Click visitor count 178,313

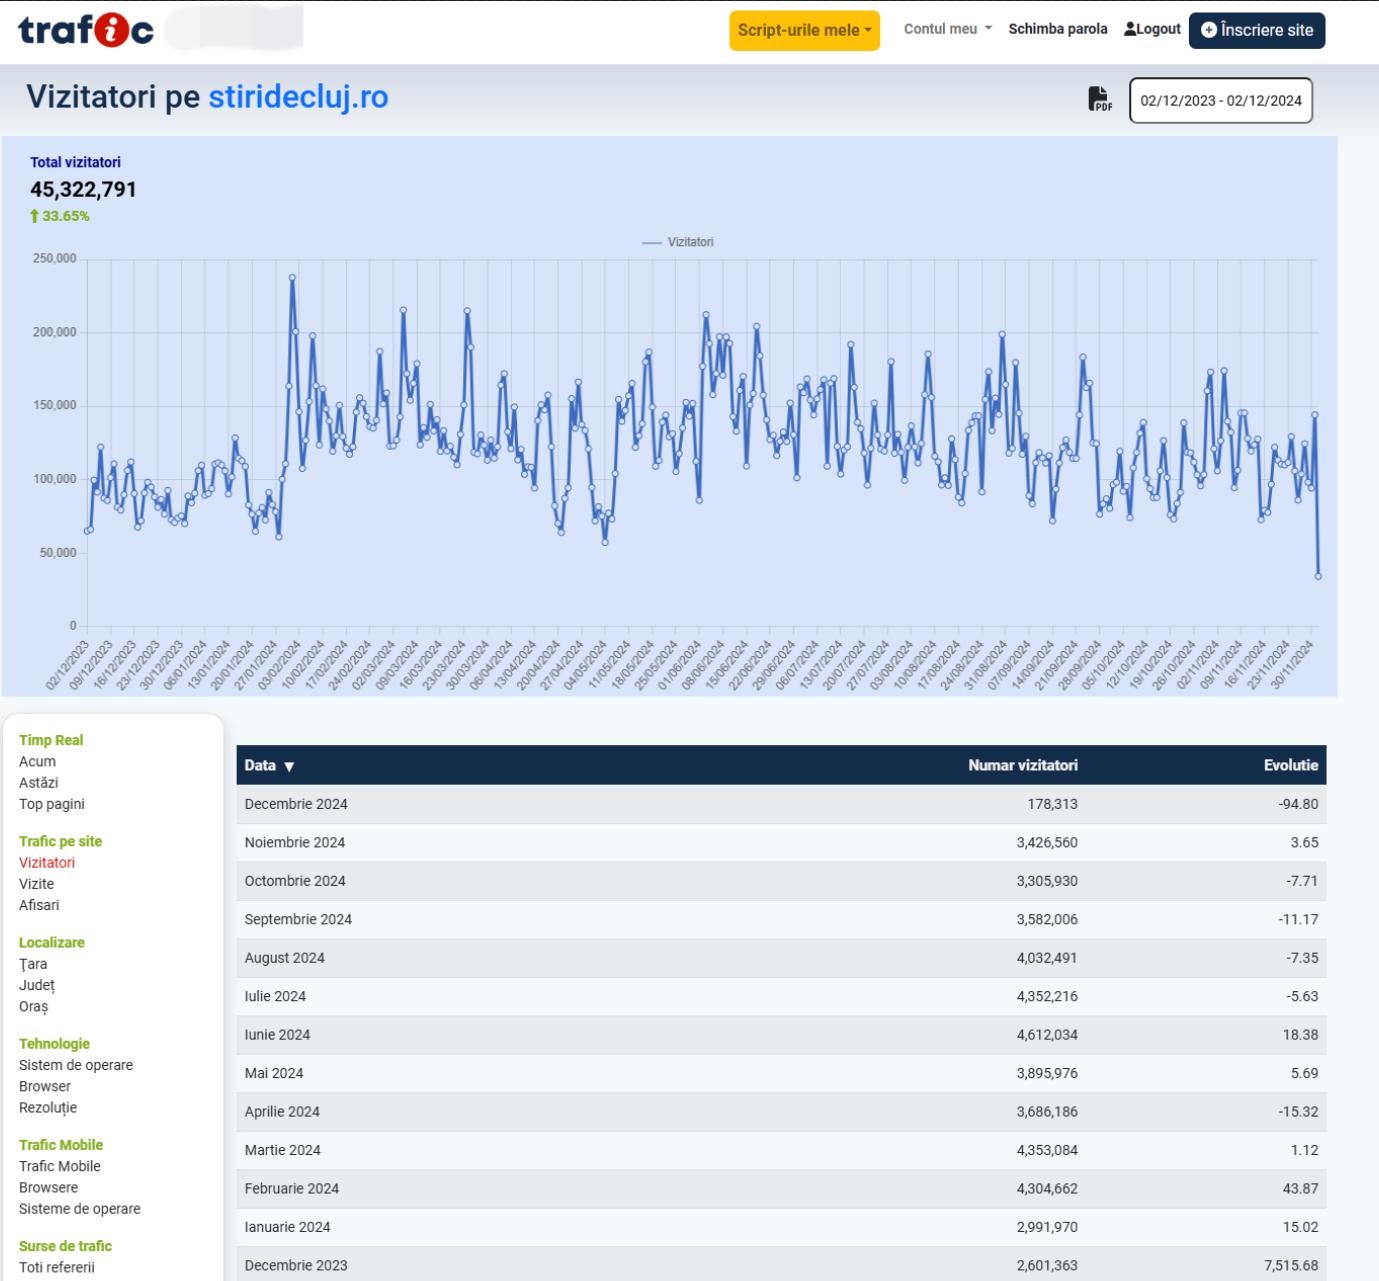click(1052, 804)
